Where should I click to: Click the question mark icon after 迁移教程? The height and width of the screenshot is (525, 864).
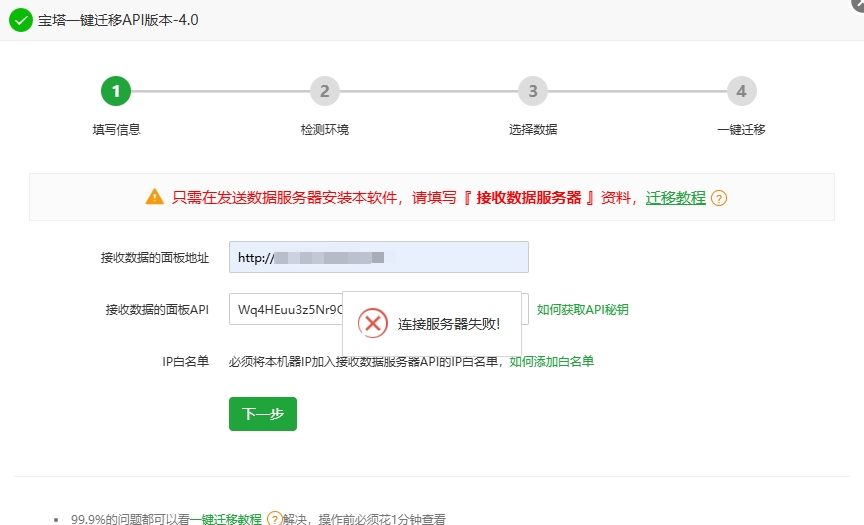click(719, 198)
